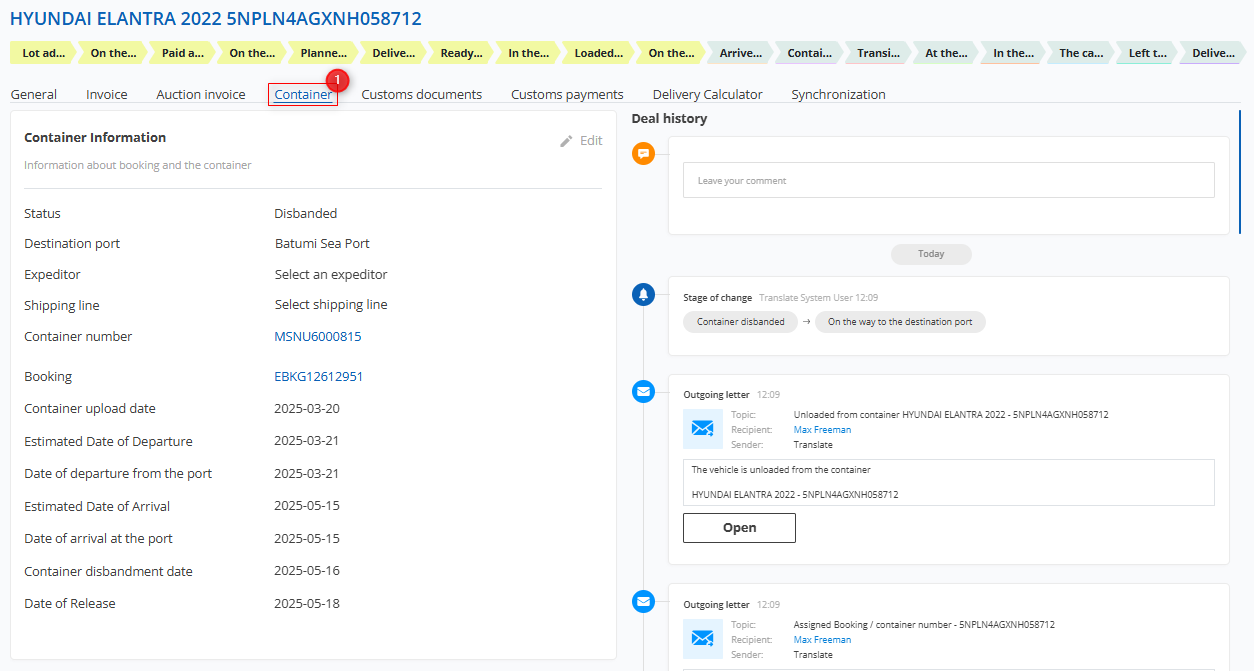Click the Edit label in Container Information

pyautogui.click(x=591, y=141)
